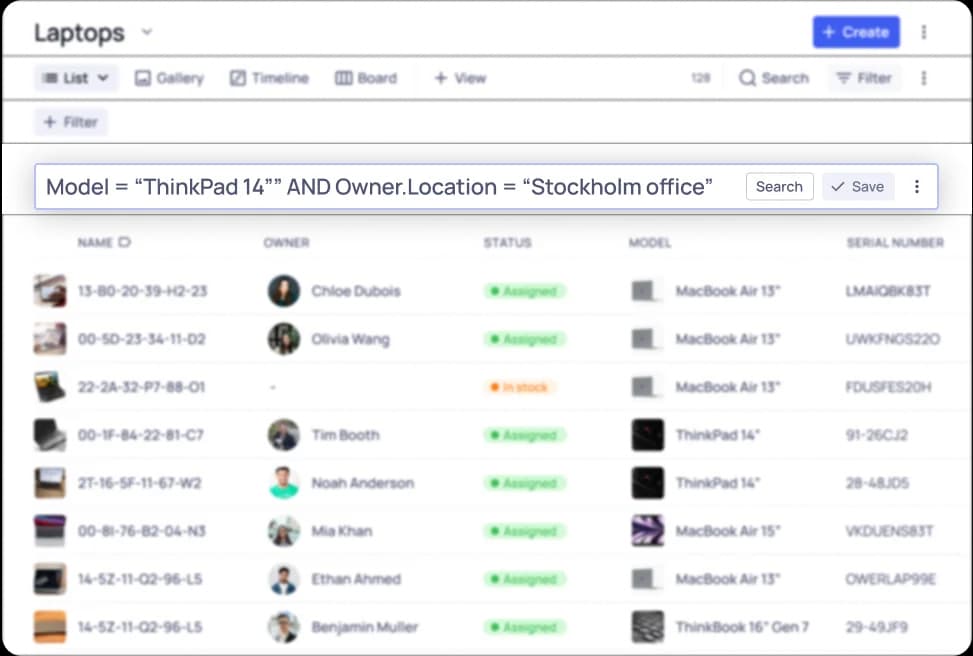Screen dimensions: 973x656
Task: Open the toolbar three-dot menu beside Filter
Action: click(x=923, y=78)
